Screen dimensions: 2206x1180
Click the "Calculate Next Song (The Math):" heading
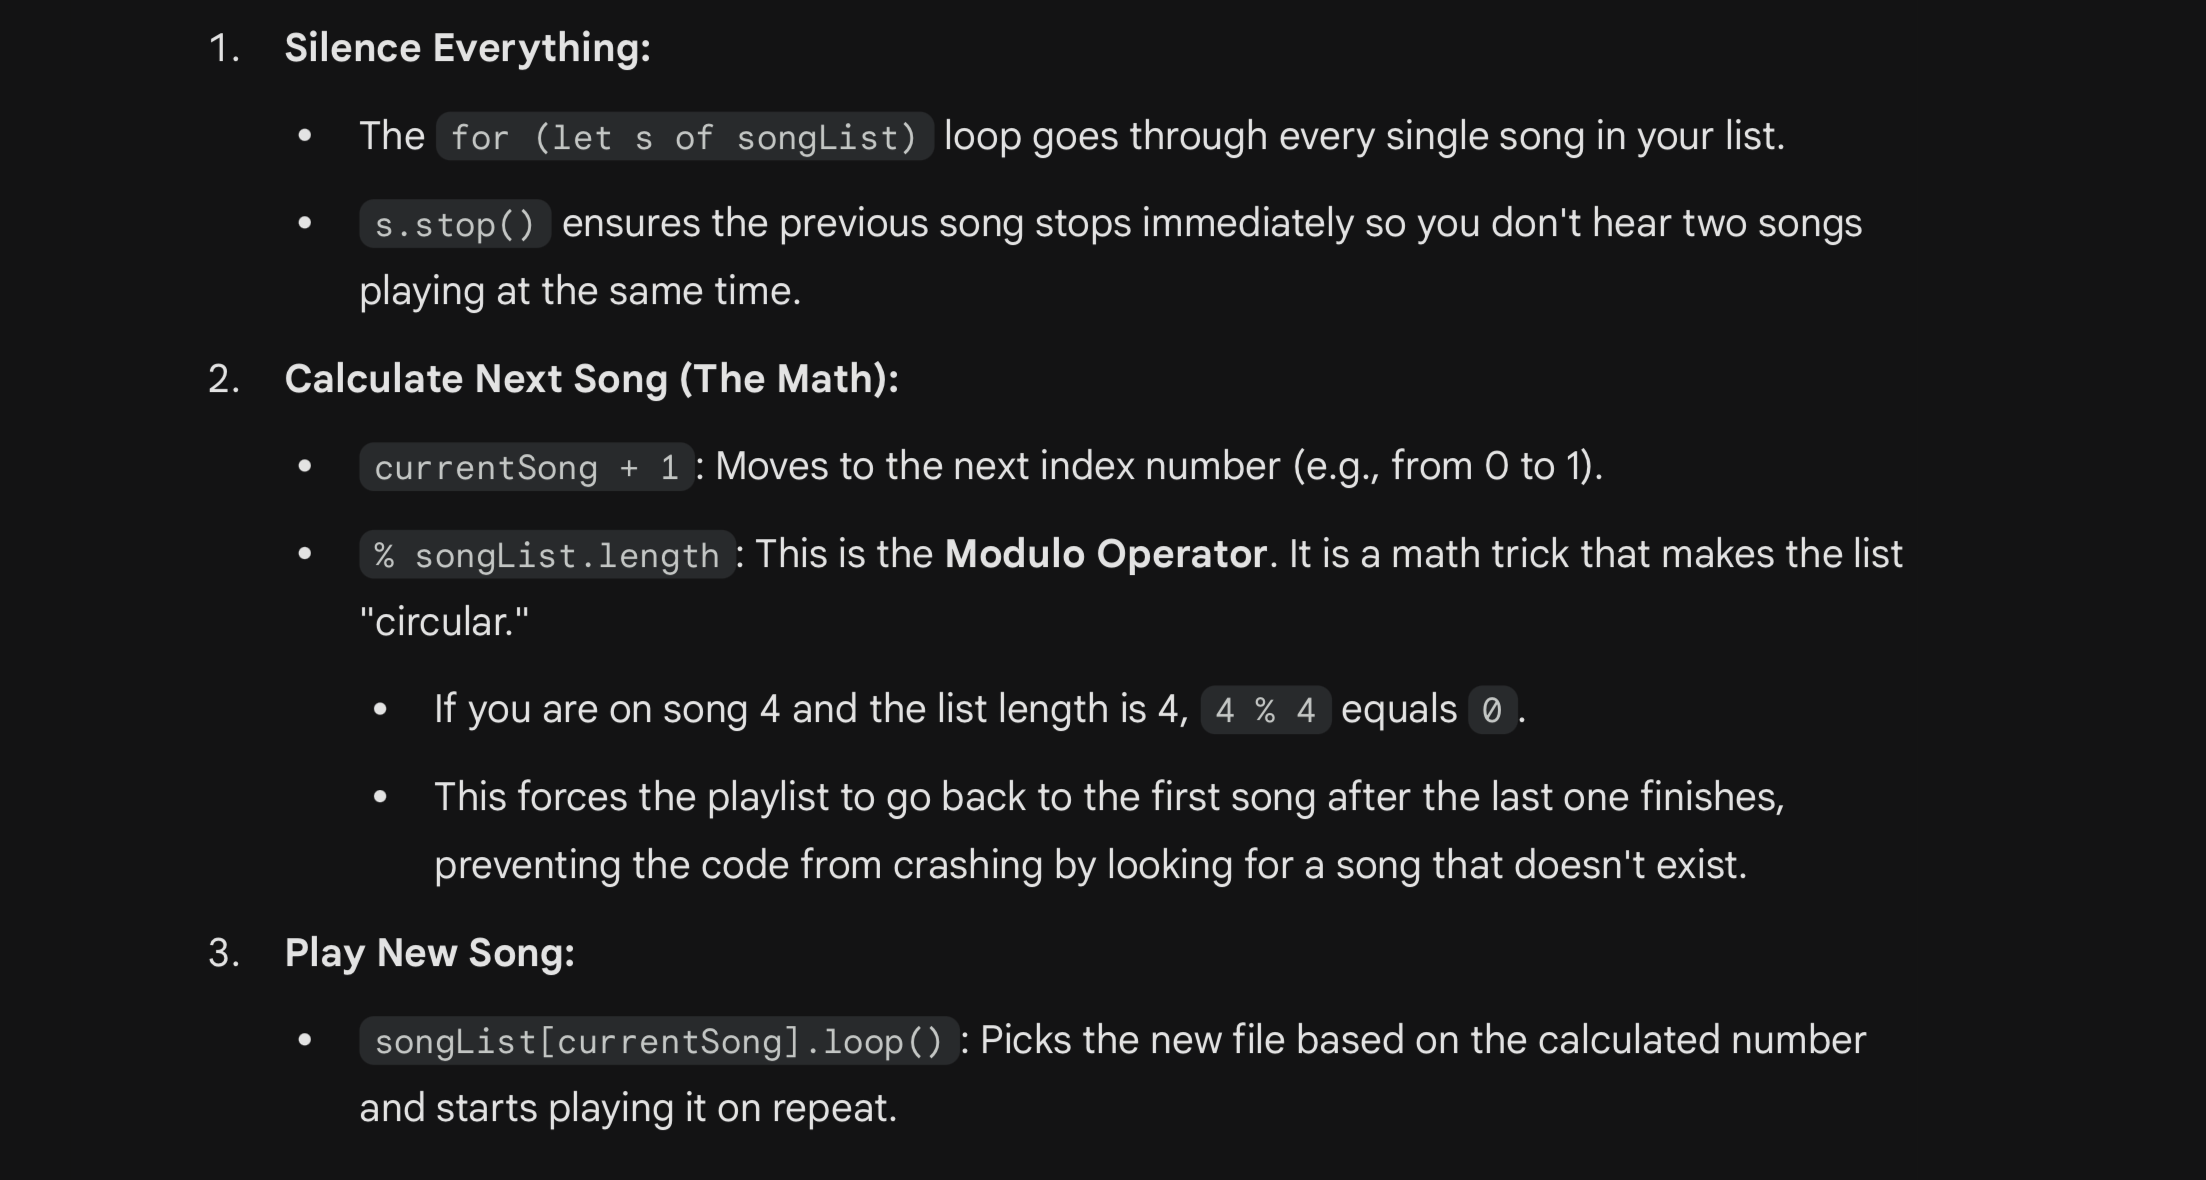(591, 379)
